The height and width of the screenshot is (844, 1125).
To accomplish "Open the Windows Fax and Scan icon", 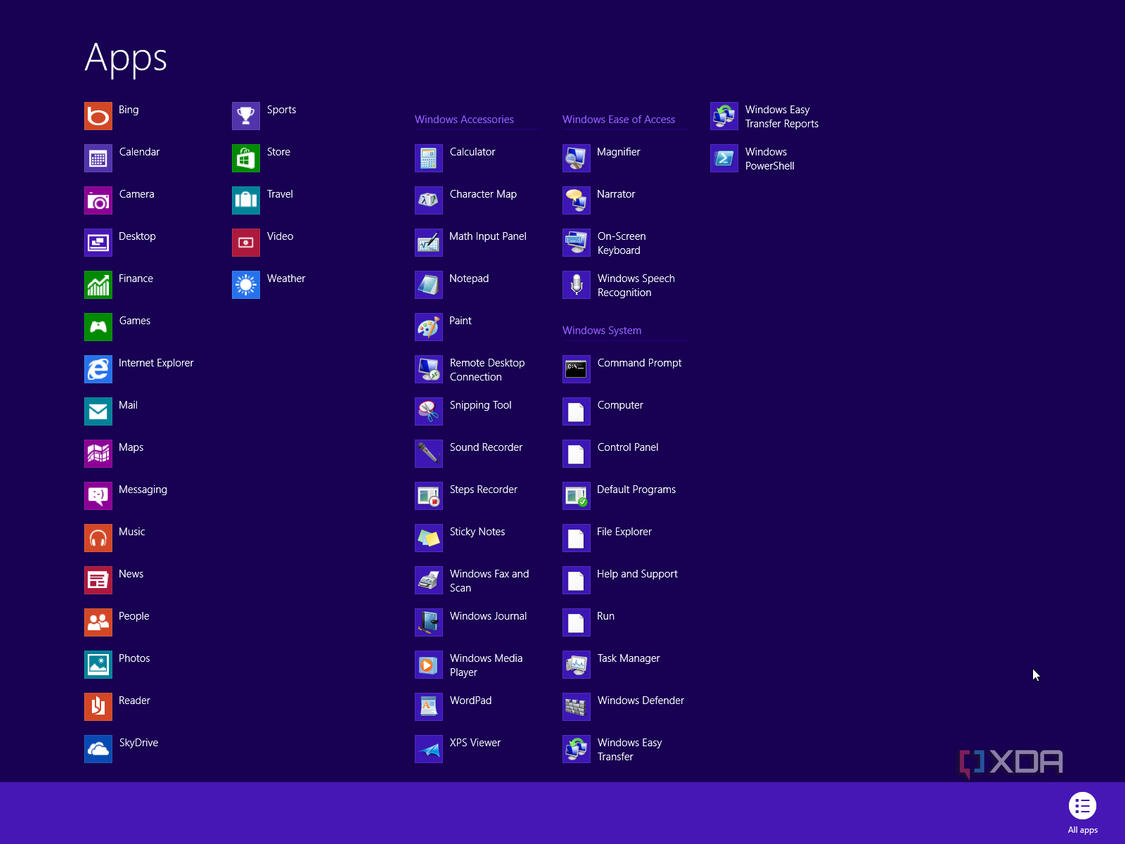I will [x=428, y=581].
